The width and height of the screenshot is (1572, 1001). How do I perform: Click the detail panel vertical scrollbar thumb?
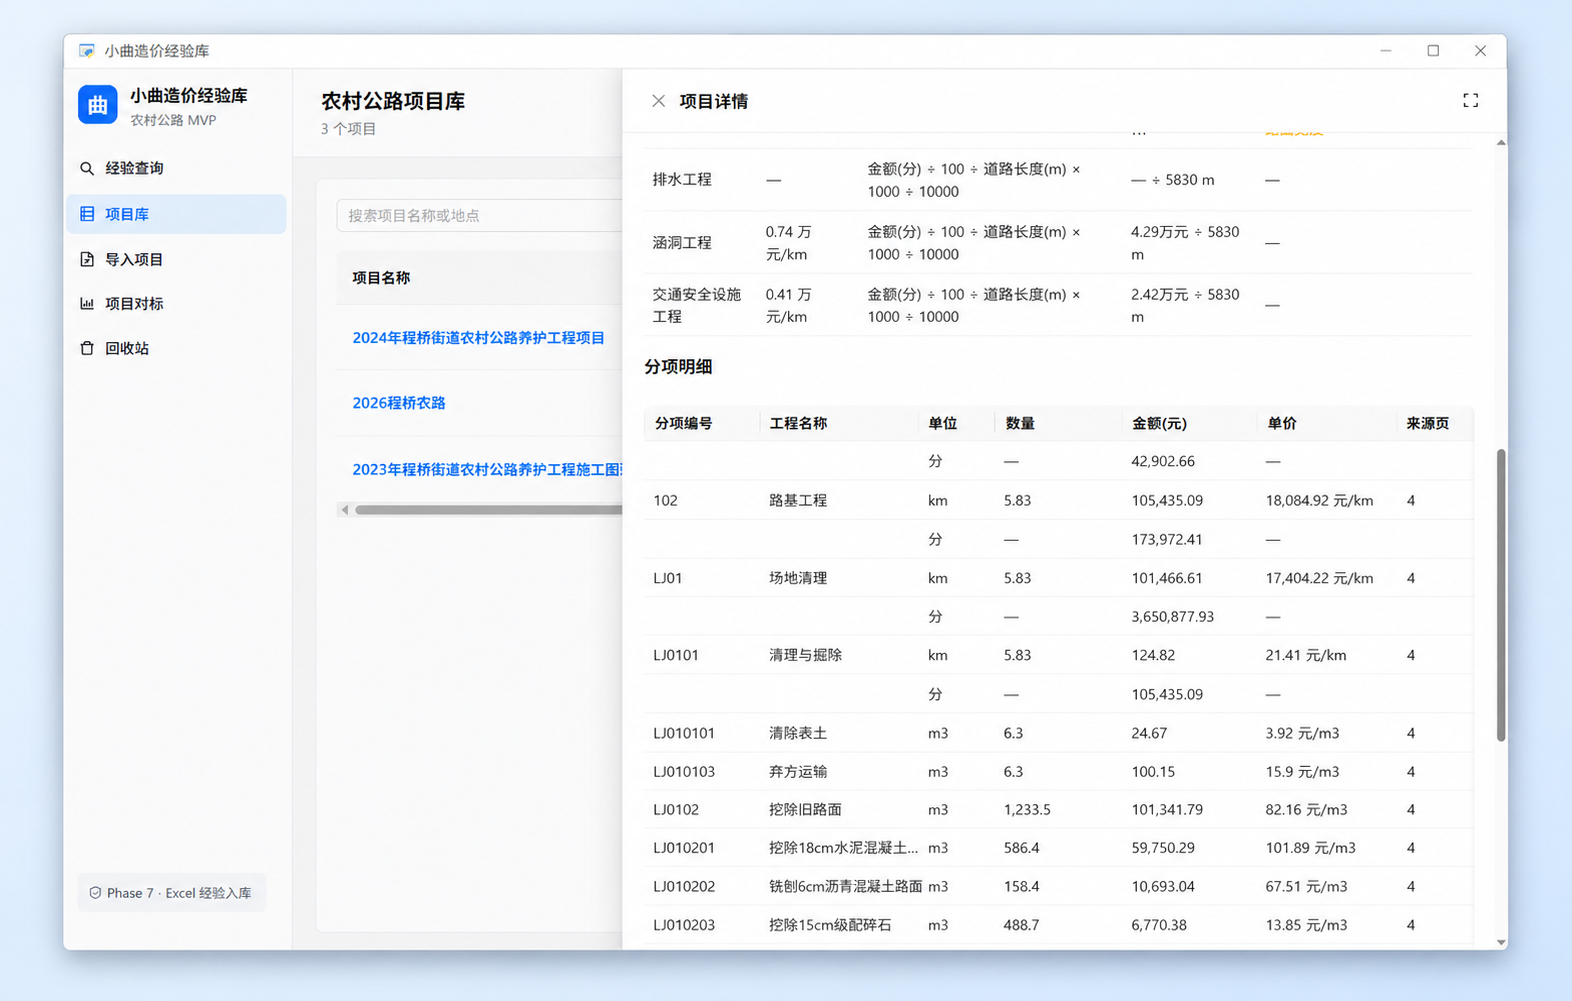(x=1500, y=595)
